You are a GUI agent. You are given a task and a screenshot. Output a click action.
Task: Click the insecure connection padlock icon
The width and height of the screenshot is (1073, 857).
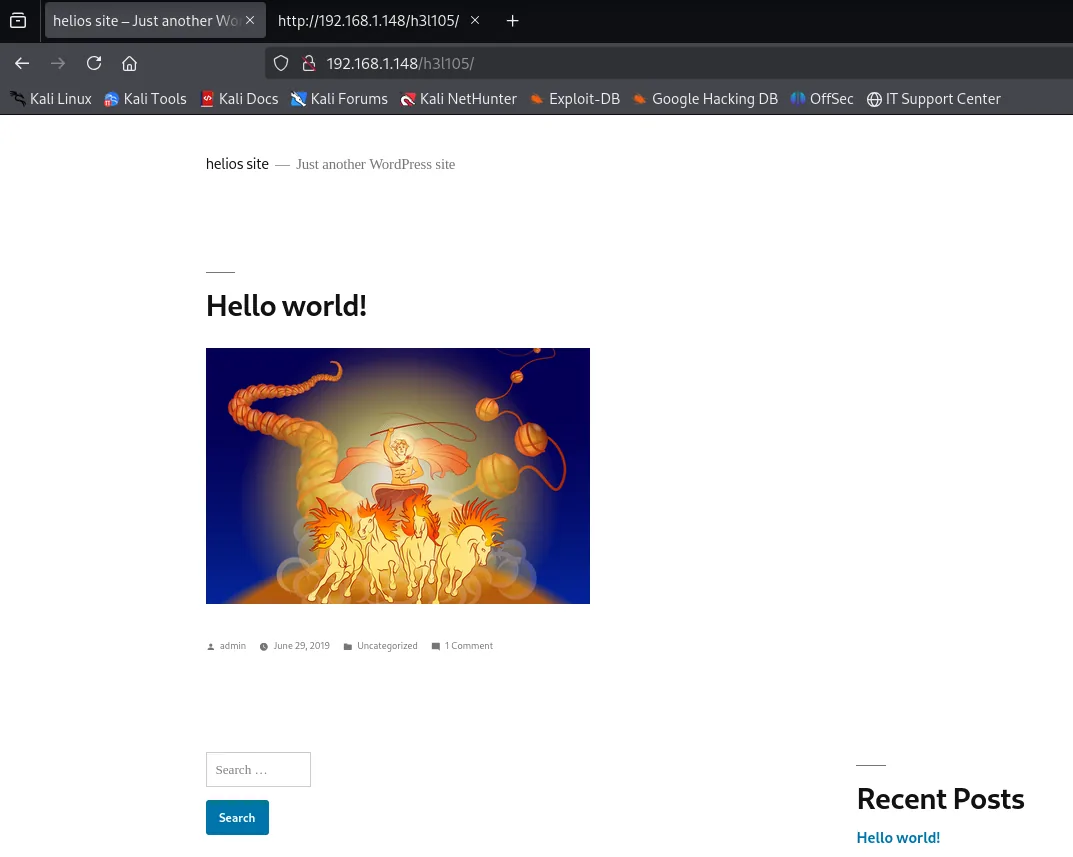pos(309,64)
